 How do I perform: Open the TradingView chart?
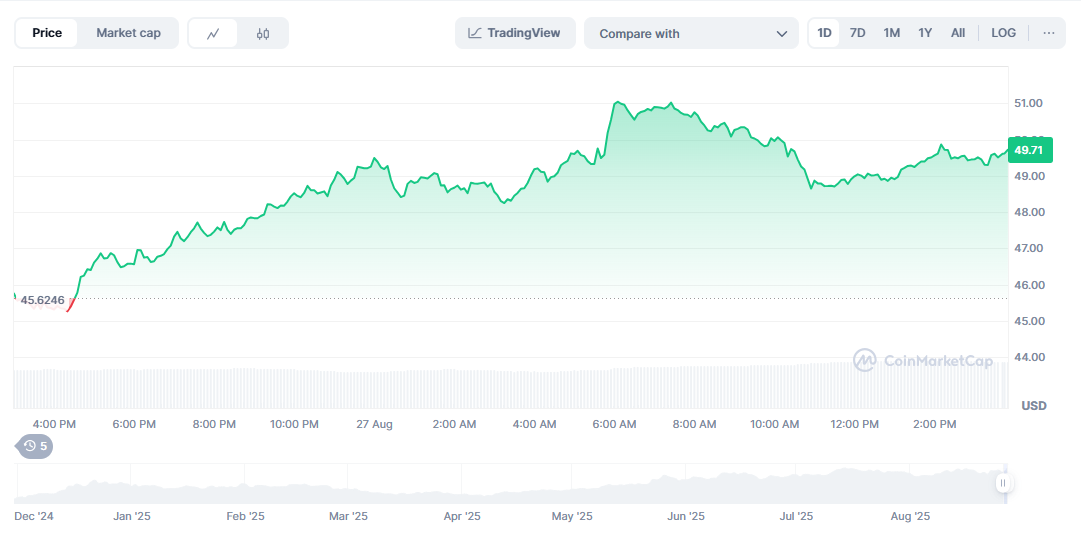tap(515, 33)
